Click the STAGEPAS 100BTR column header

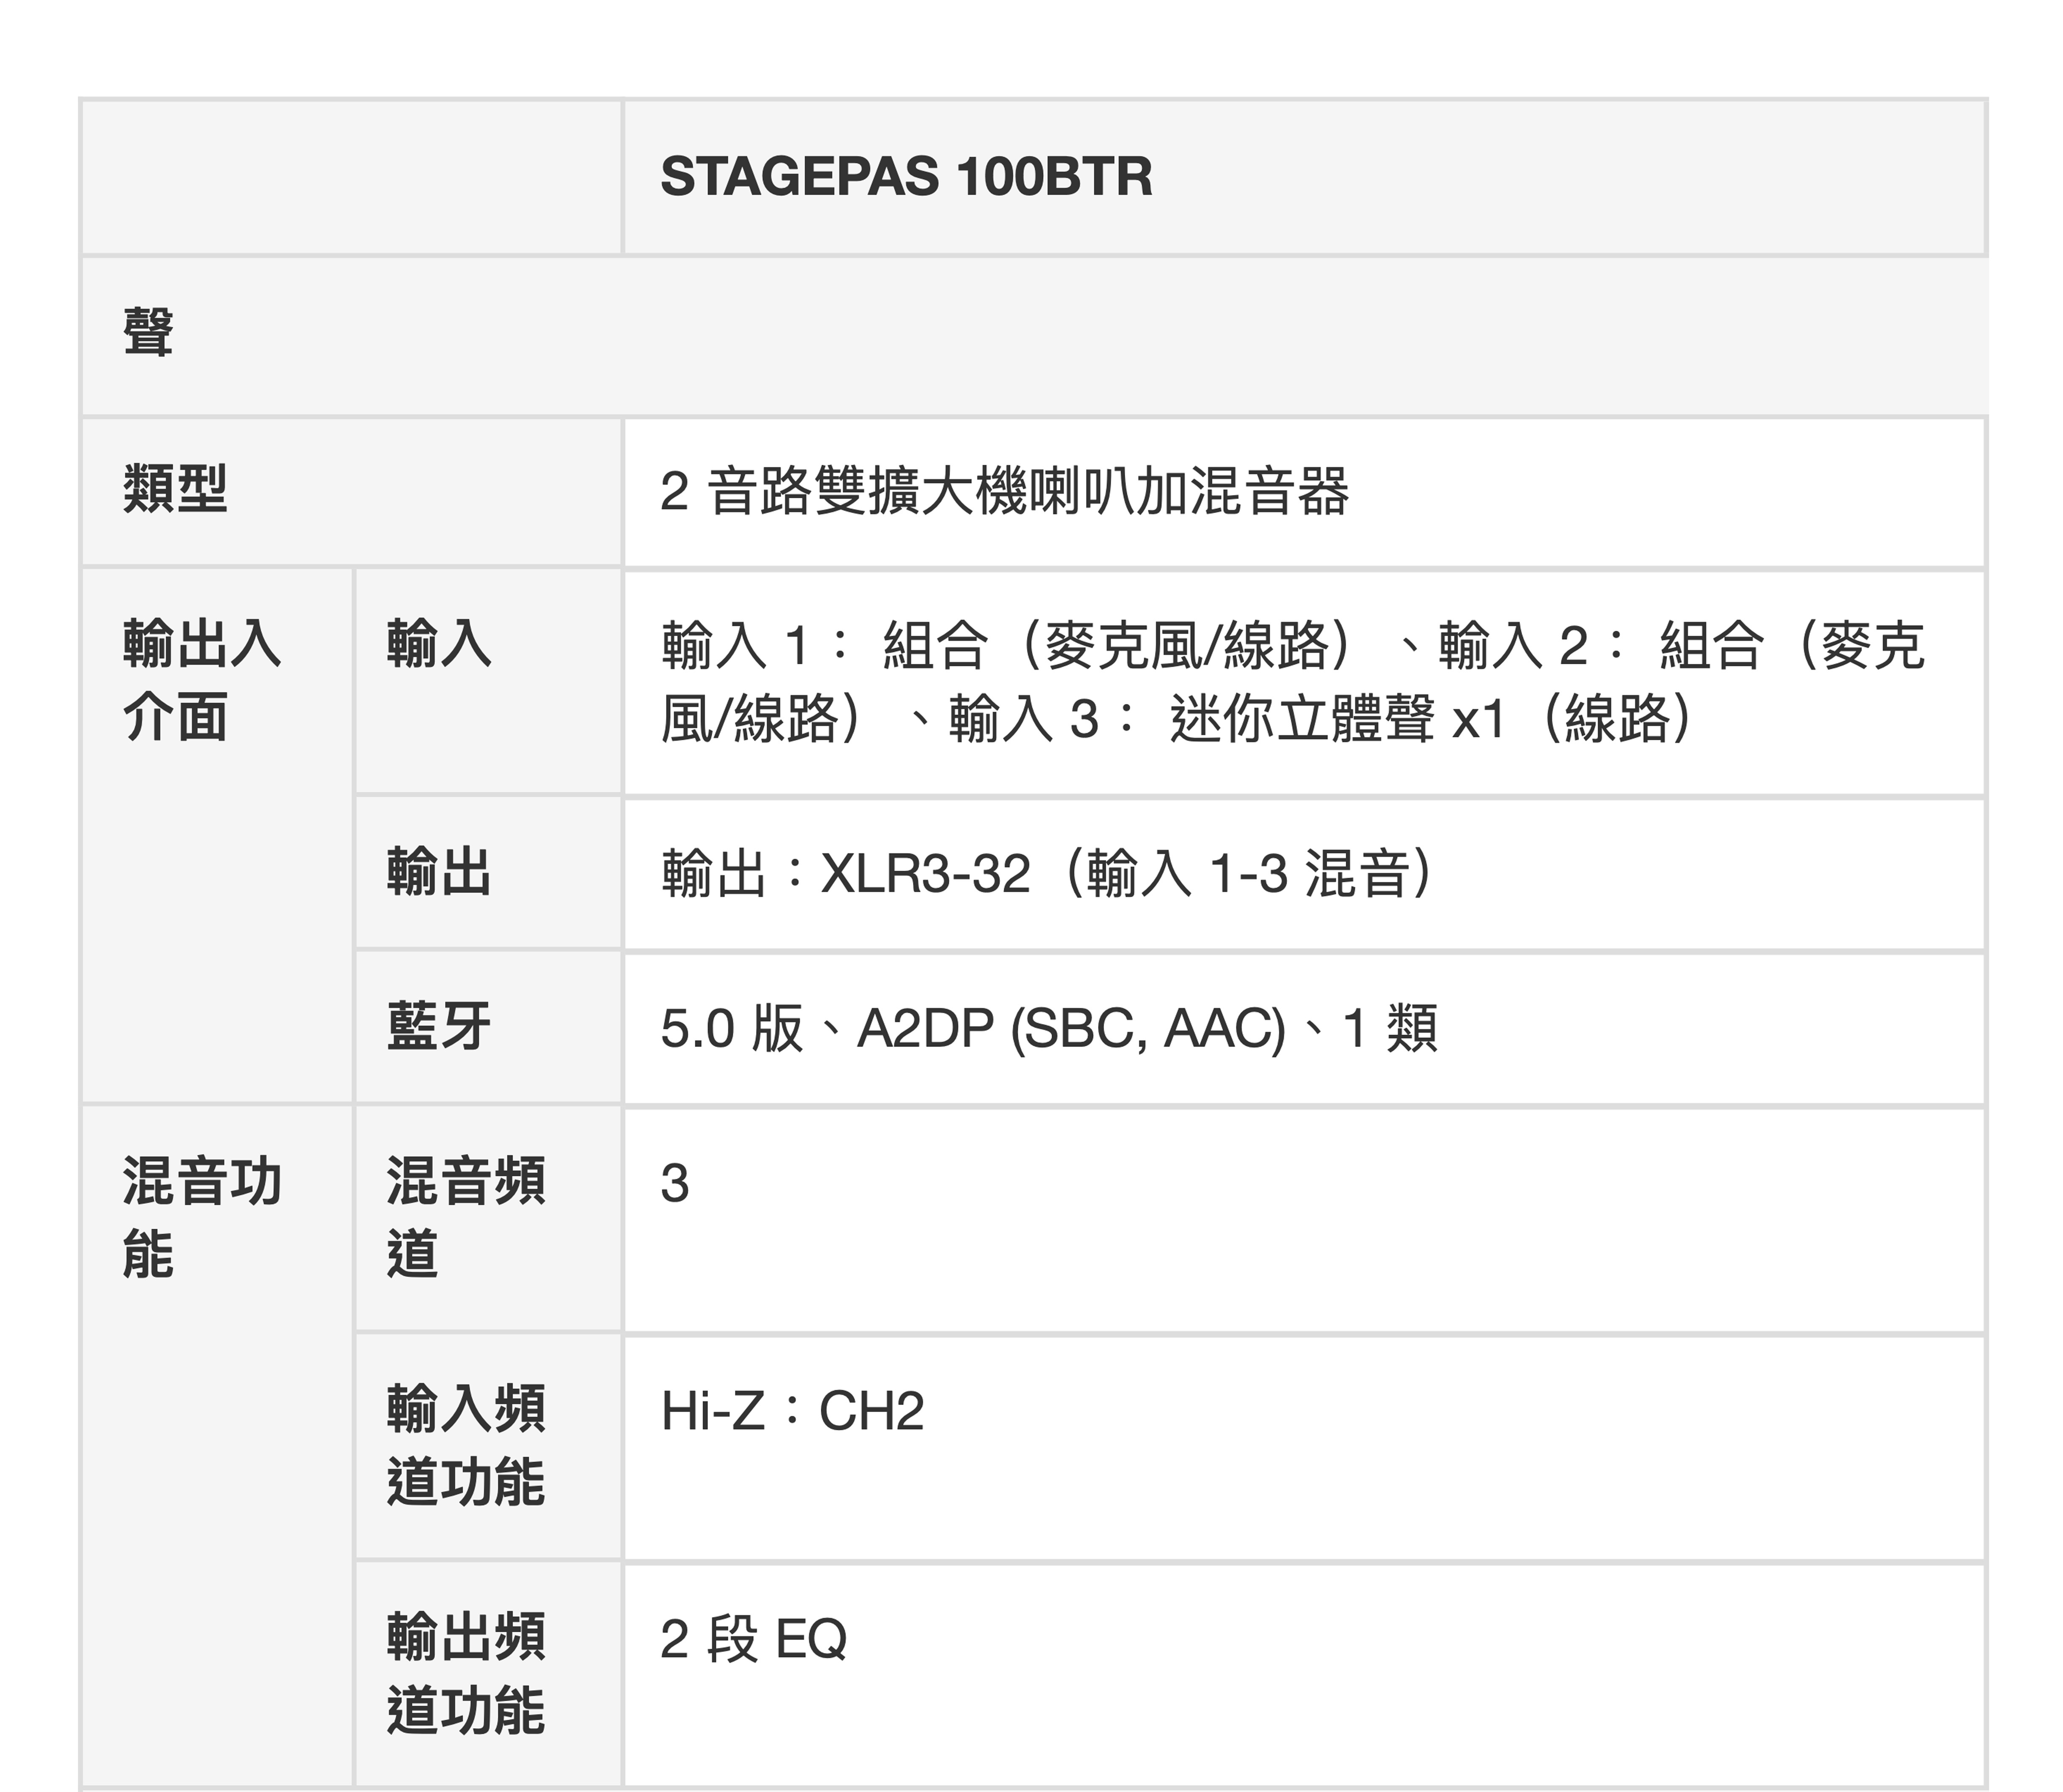(x=906, y=177)
